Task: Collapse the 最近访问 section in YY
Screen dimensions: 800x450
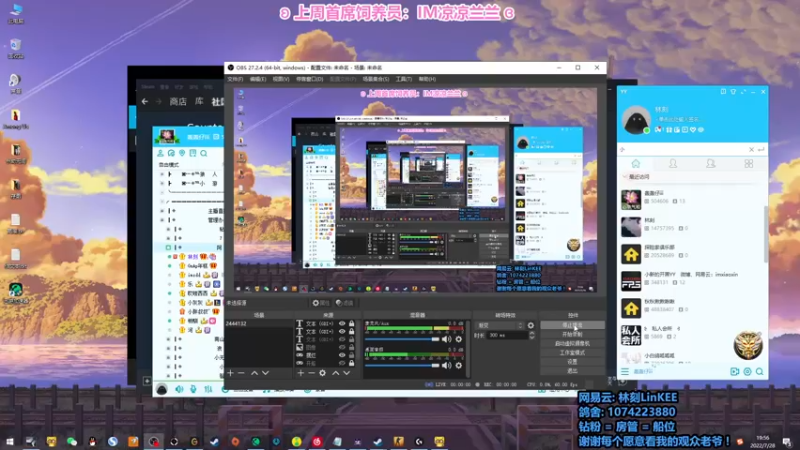Action: pyautogui.click(x=626, y=177)
